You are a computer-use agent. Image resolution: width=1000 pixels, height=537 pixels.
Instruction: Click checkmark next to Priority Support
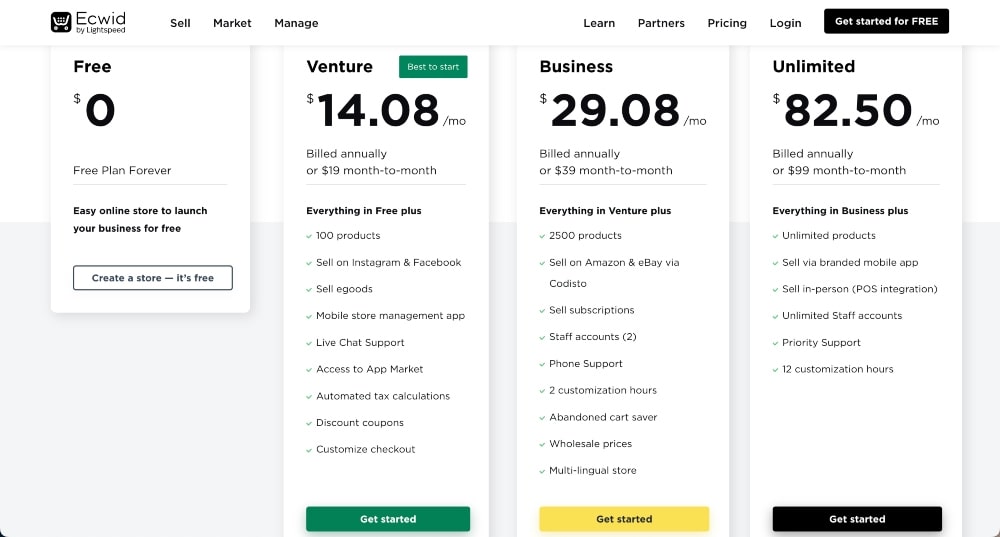point(773,343)
